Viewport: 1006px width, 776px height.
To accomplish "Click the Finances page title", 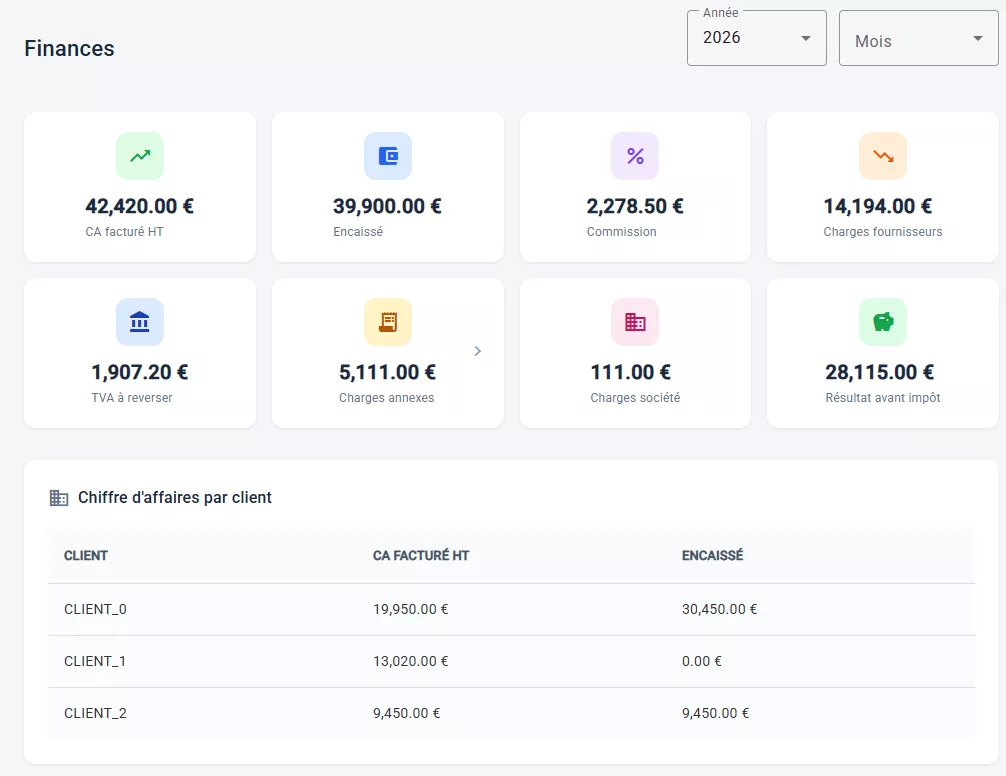I will 69,49.
